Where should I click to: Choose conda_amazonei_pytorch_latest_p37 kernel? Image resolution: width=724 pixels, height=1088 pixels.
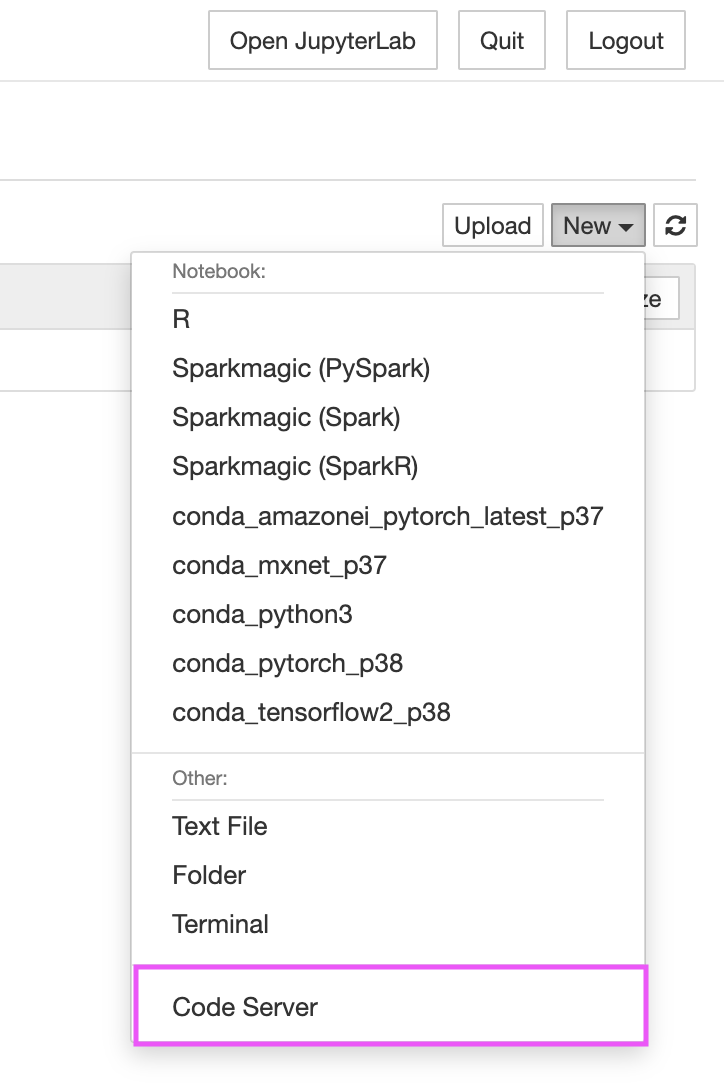click(x=388, y=516)
